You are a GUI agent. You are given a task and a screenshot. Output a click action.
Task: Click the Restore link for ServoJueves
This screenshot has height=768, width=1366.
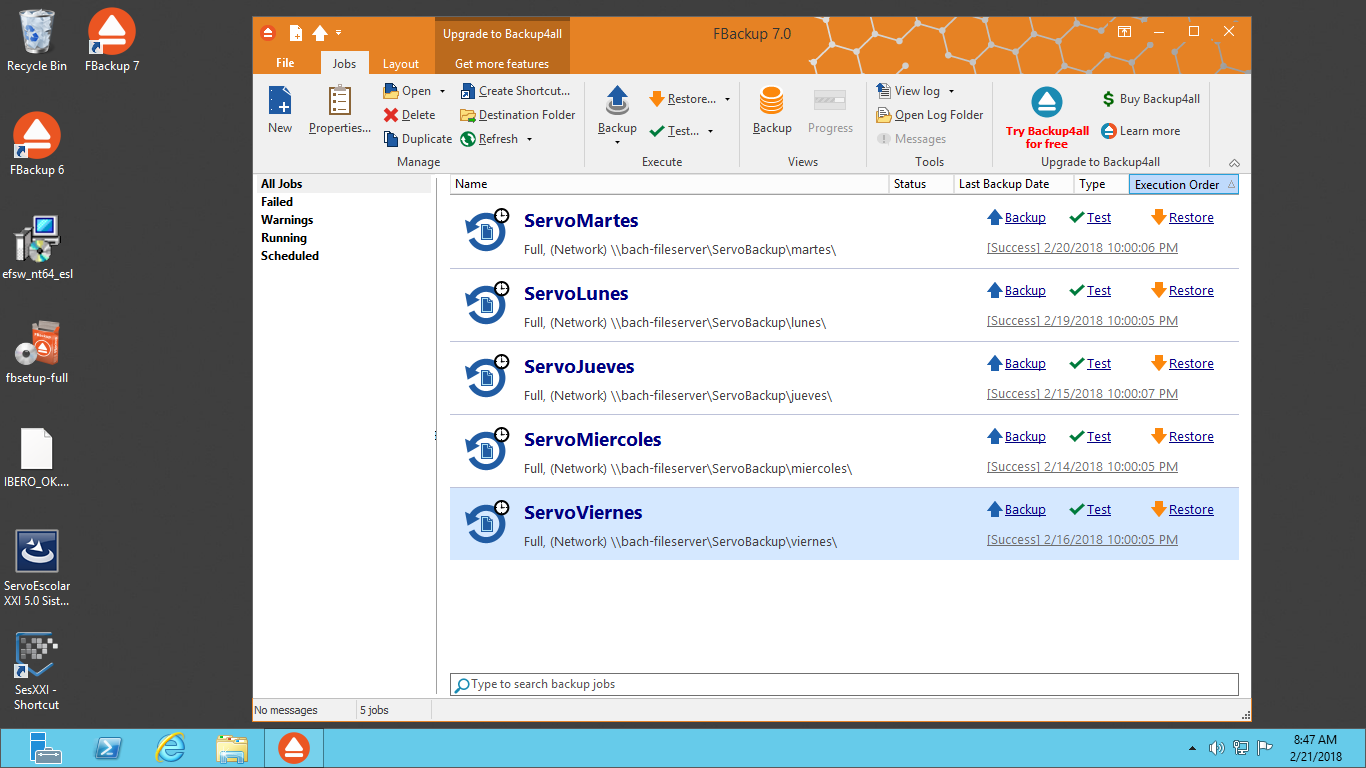coord(1191,364)
